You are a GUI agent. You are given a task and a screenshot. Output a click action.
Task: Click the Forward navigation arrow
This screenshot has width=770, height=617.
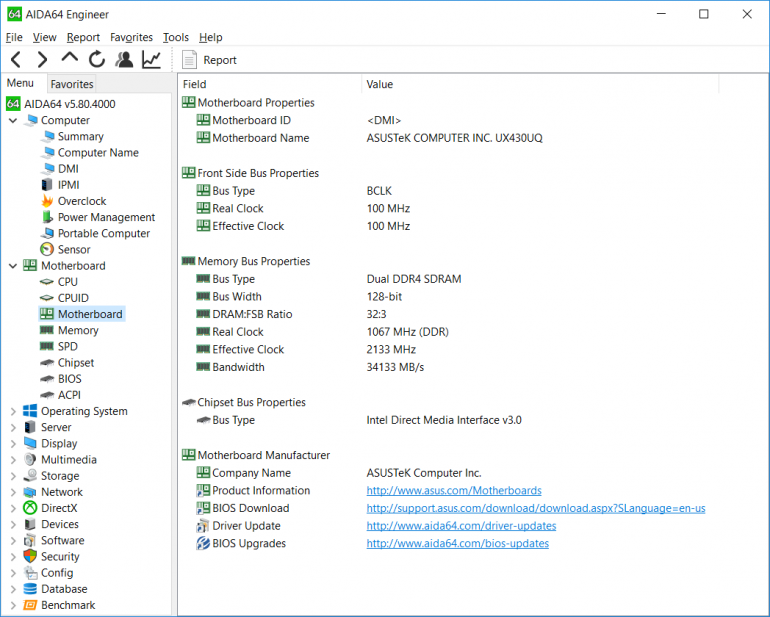pos(42,59)
